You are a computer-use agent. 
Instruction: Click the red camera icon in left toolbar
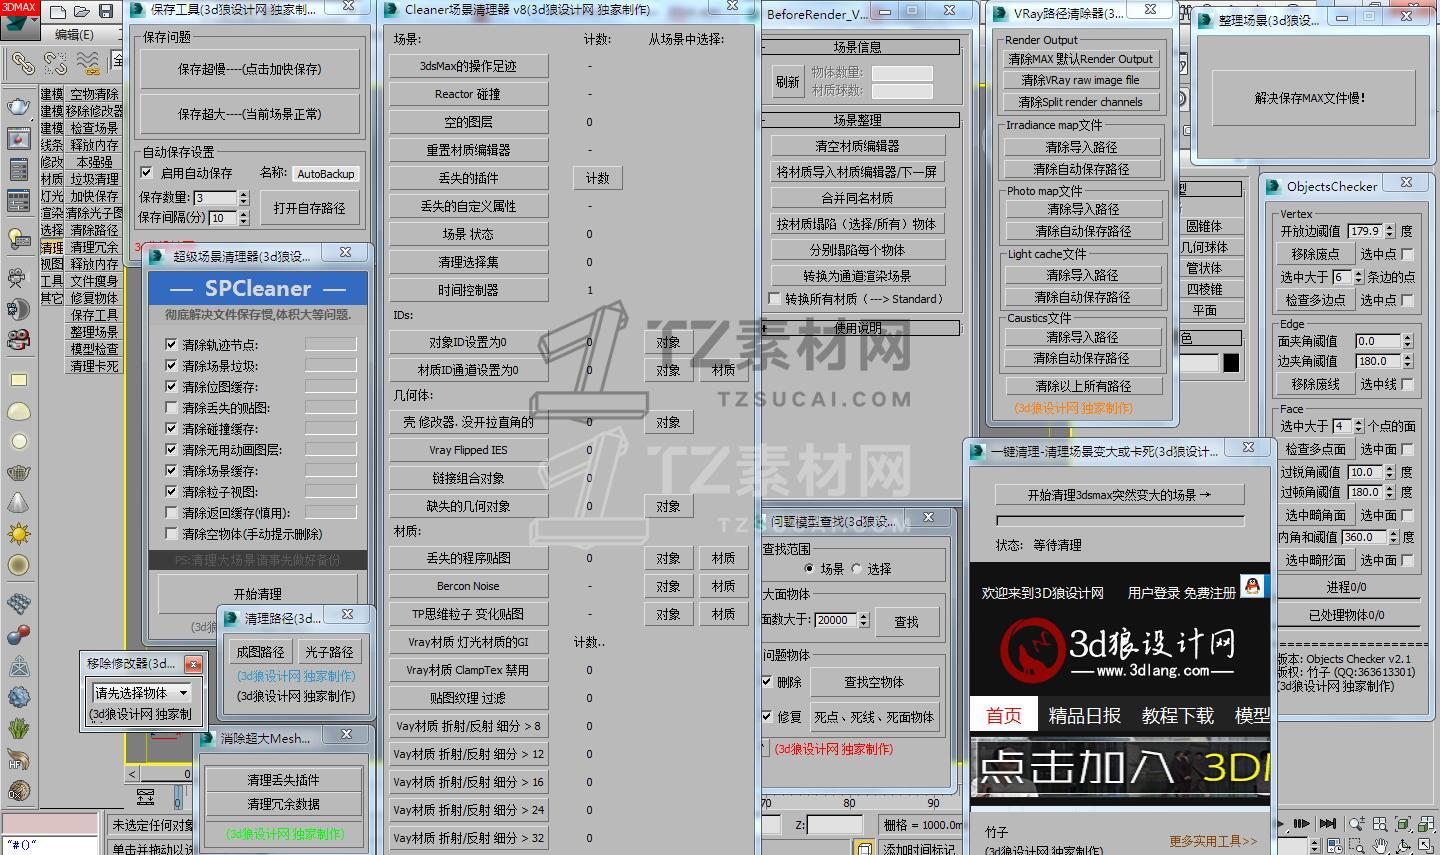tap(18, 341)
